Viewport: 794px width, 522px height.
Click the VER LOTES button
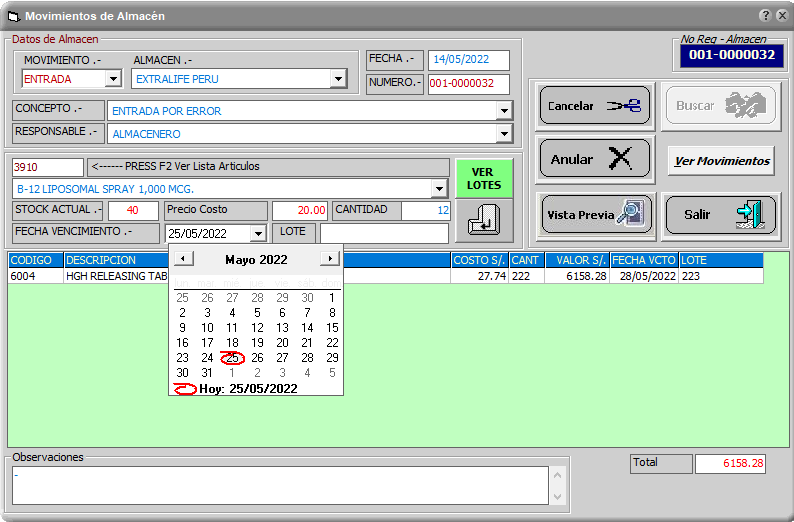pyautogui.click(x=483, y=179)
